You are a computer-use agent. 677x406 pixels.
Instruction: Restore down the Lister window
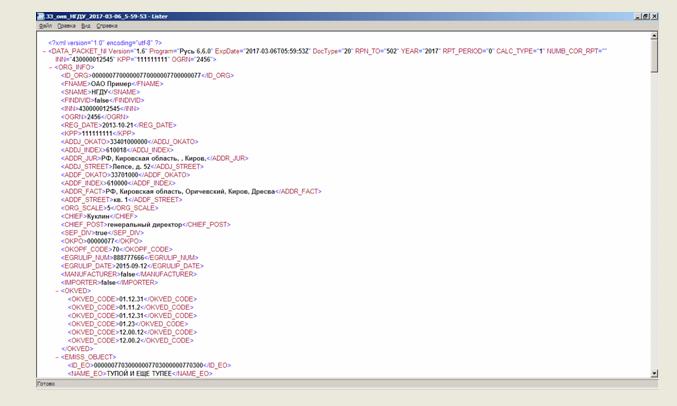pos(646,16)
